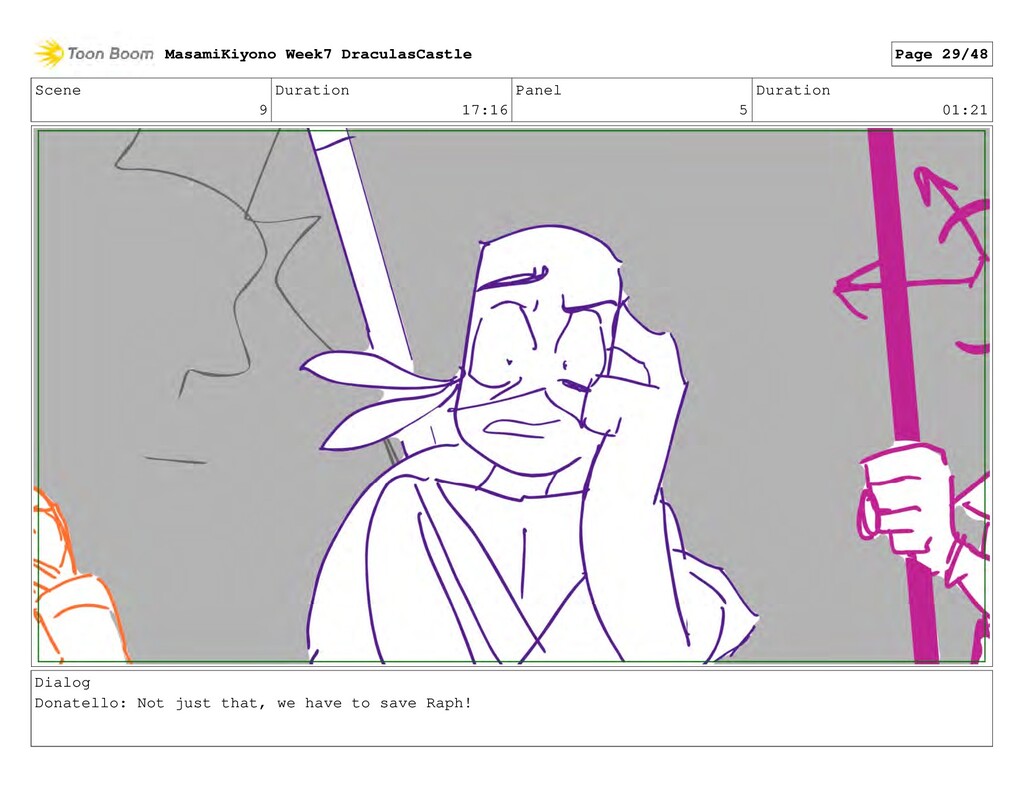Click scene duration value 17:16
The height and width of the screenshot is (793, 1024).
[x=485, y=110]
